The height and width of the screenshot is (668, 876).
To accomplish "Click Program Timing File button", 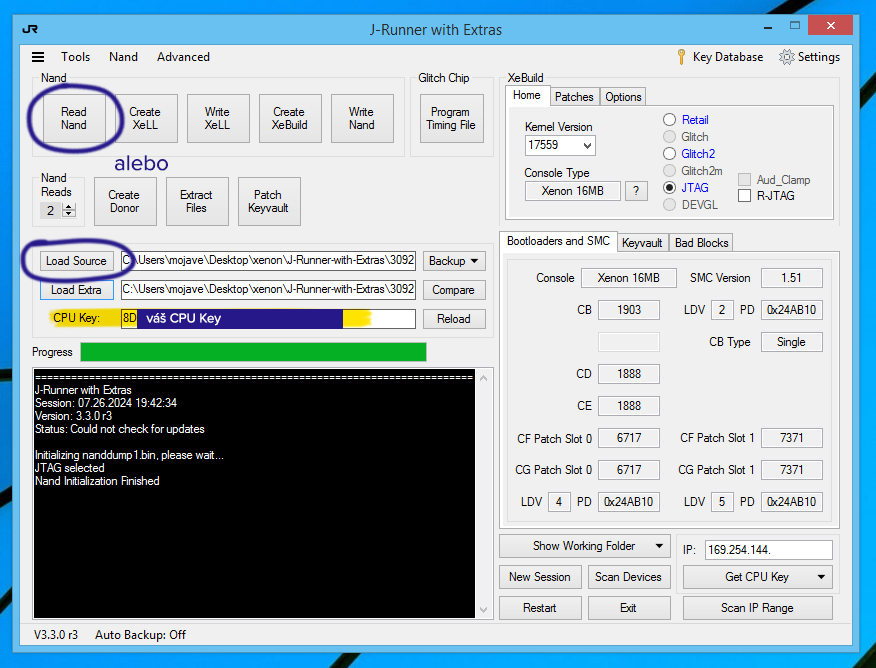I will (451, 118).
